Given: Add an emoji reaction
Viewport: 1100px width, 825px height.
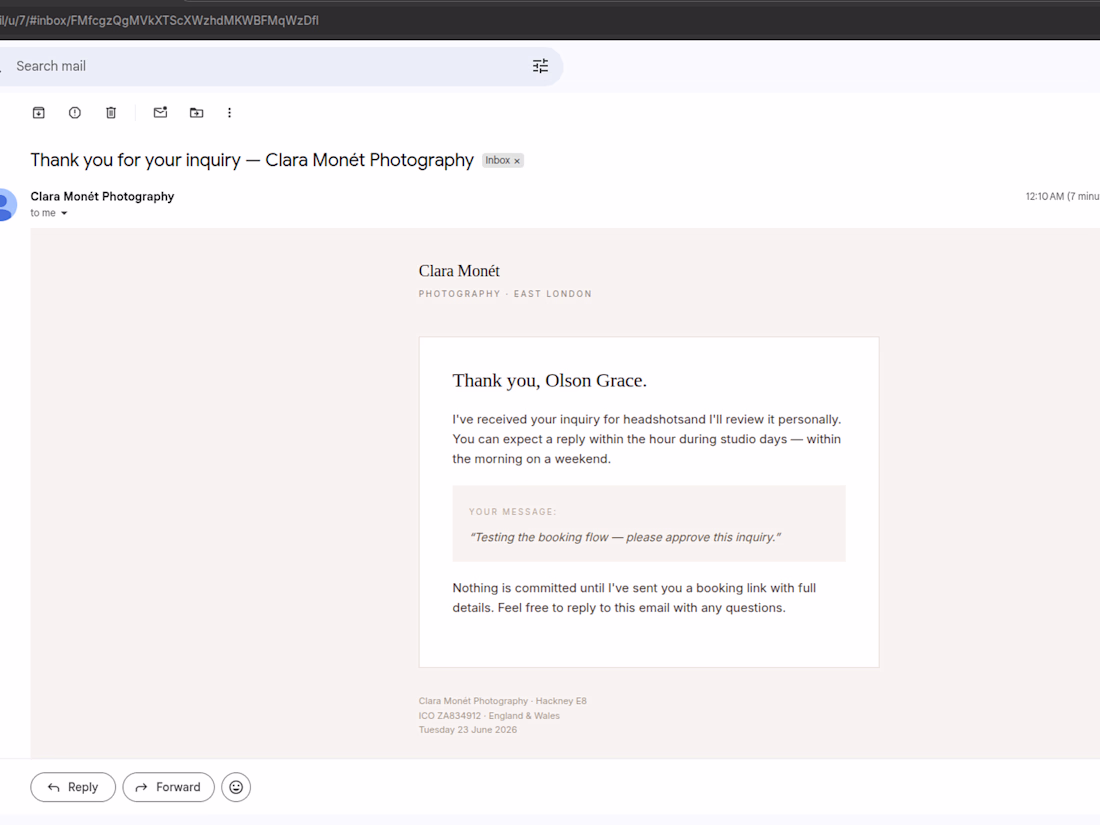Looking at the screenshot, I should click(x=236, y=787).
